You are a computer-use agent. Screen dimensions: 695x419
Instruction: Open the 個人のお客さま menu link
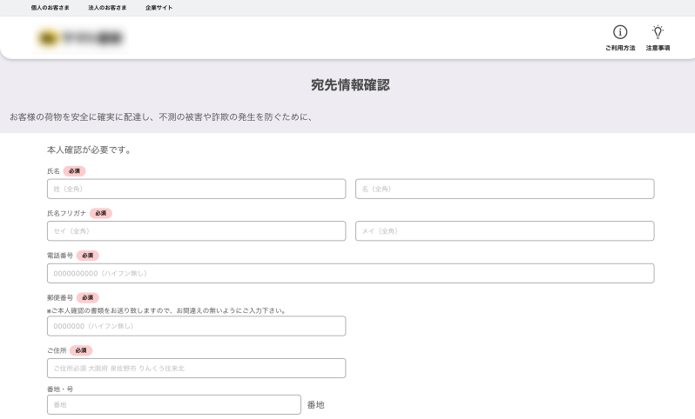tap(50, 8)
